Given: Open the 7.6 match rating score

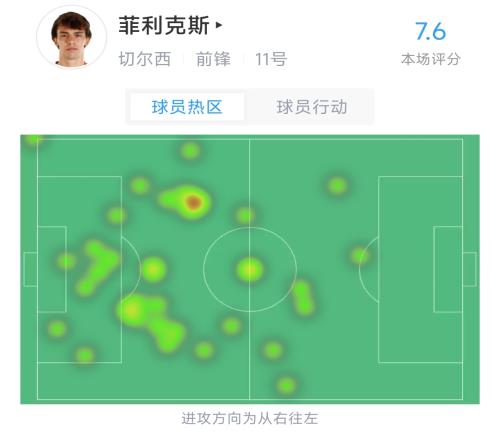Looking at the screenshot, I should (430, 32).
